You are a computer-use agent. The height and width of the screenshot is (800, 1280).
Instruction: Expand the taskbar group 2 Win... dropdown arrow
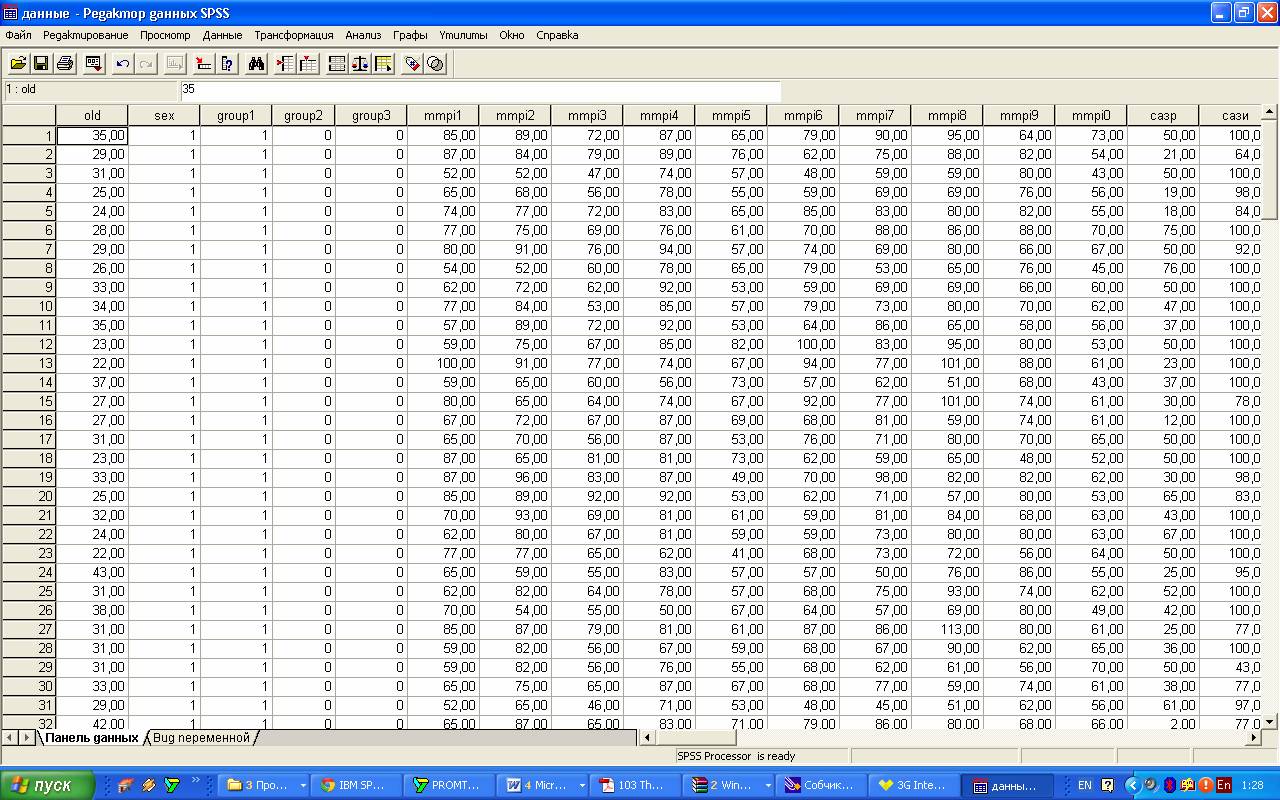click(x=766, y=785)
